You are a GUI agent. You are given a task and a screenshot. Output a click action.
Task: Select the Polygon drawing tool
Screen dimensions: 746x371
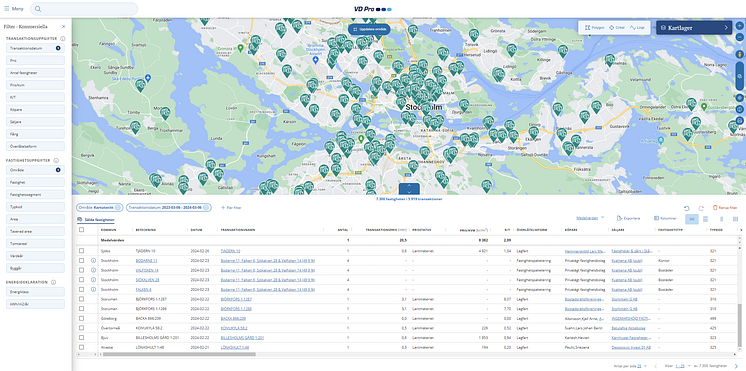click(x=595, y=28)
